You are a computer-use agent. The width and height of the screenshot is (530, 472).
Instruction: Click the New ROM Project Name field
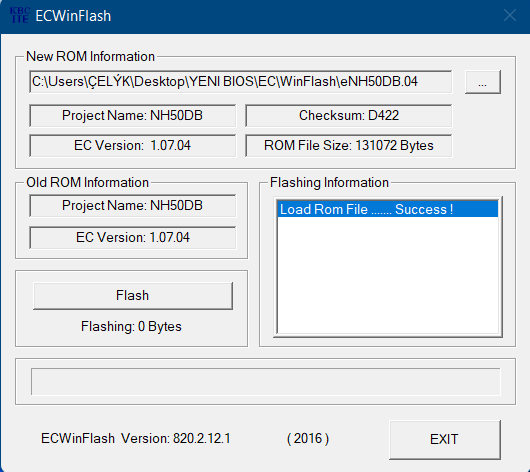click(x=132, y=116)
